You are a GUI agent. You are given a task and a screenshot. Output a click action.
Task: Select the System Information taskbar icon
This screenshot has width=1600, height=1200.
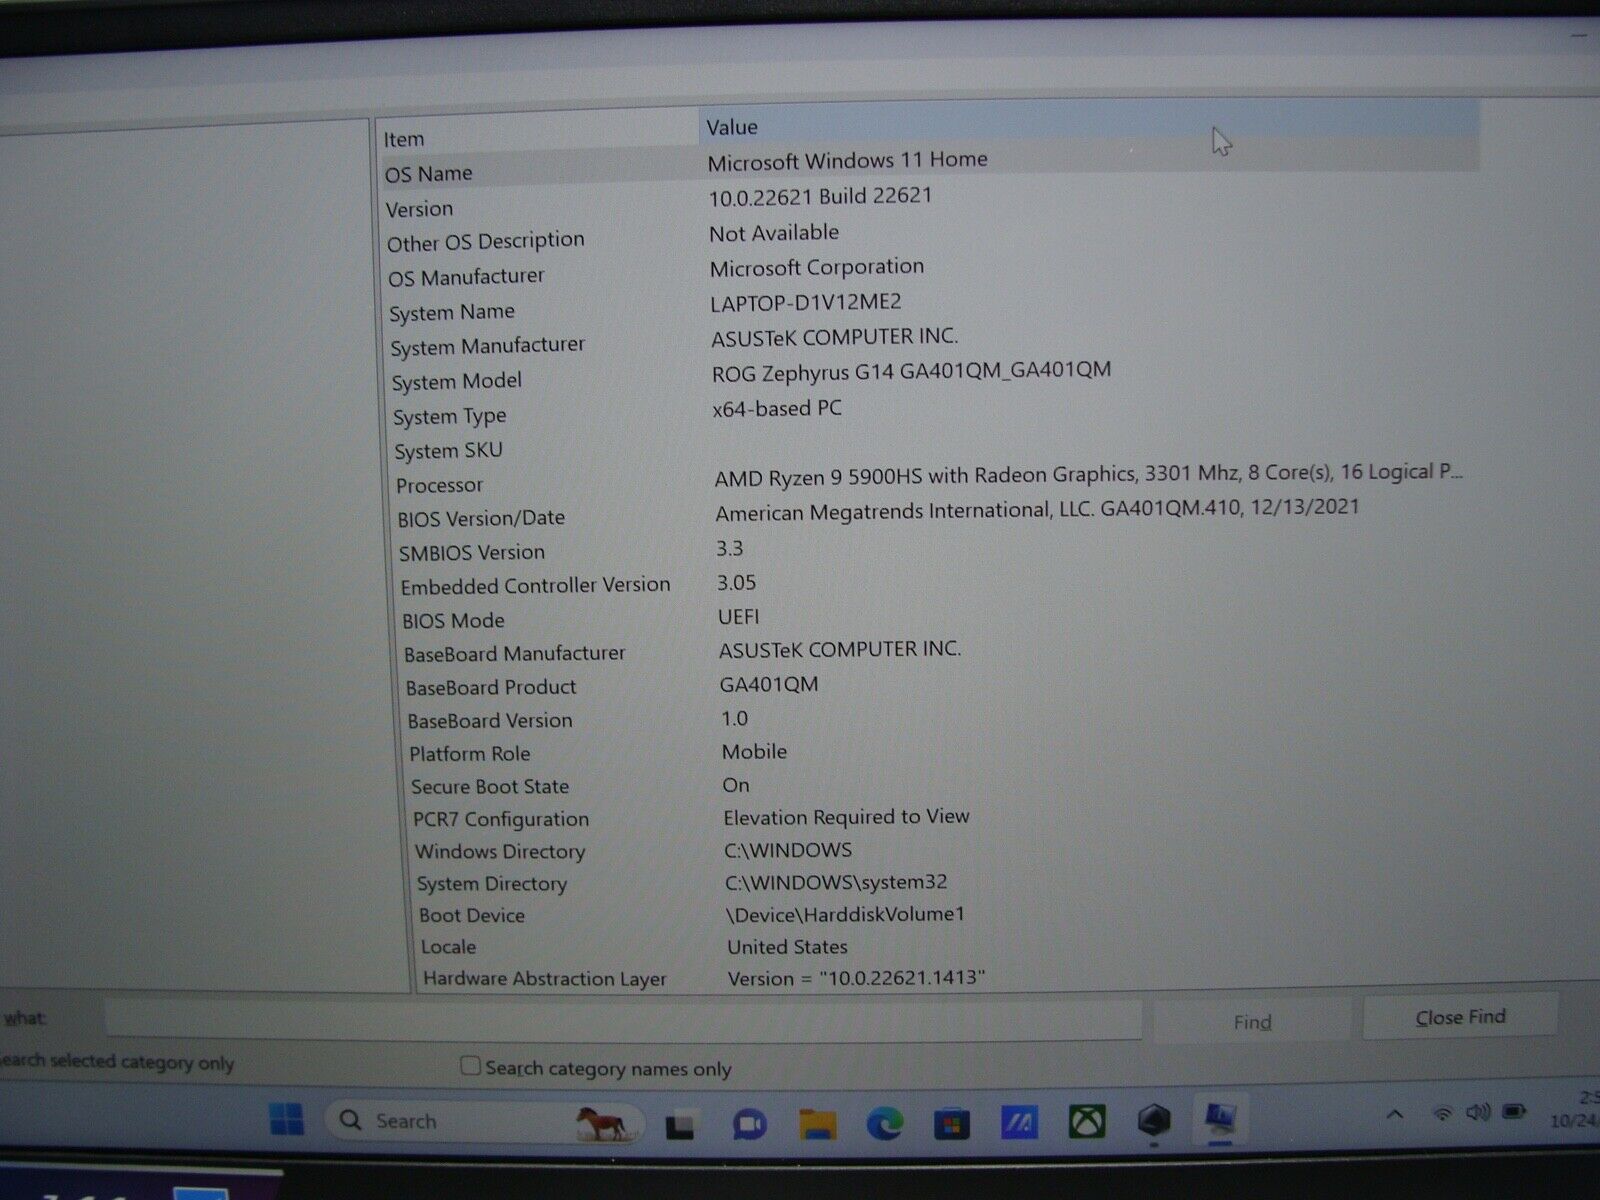1220,1118
